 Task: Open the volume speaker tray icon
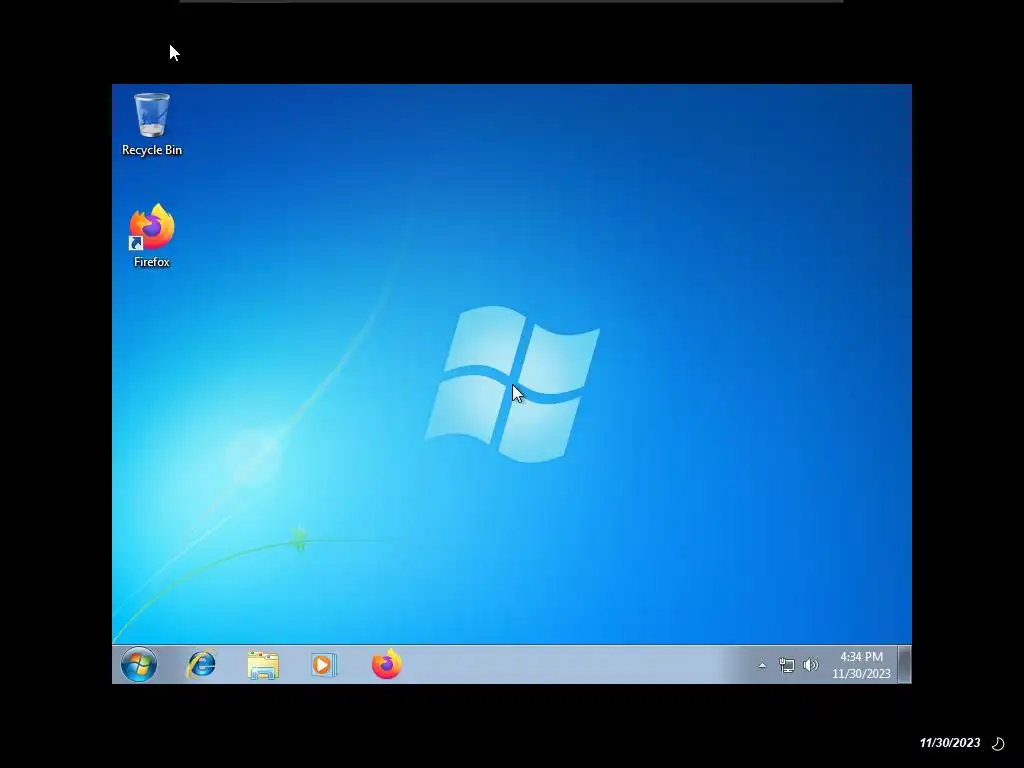click(x=810, y=665)
